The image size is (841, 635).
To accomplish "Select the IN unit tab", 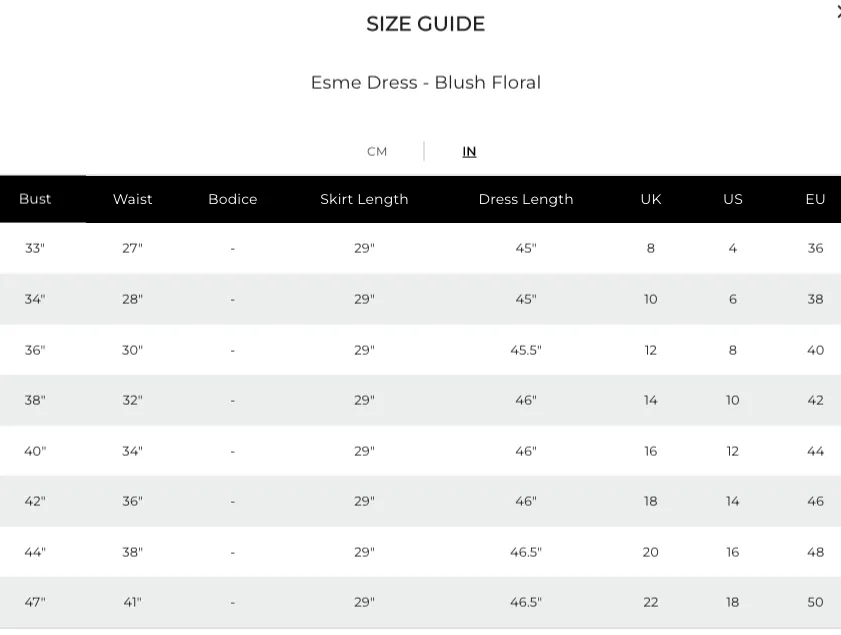I will (x=469, y=152).
